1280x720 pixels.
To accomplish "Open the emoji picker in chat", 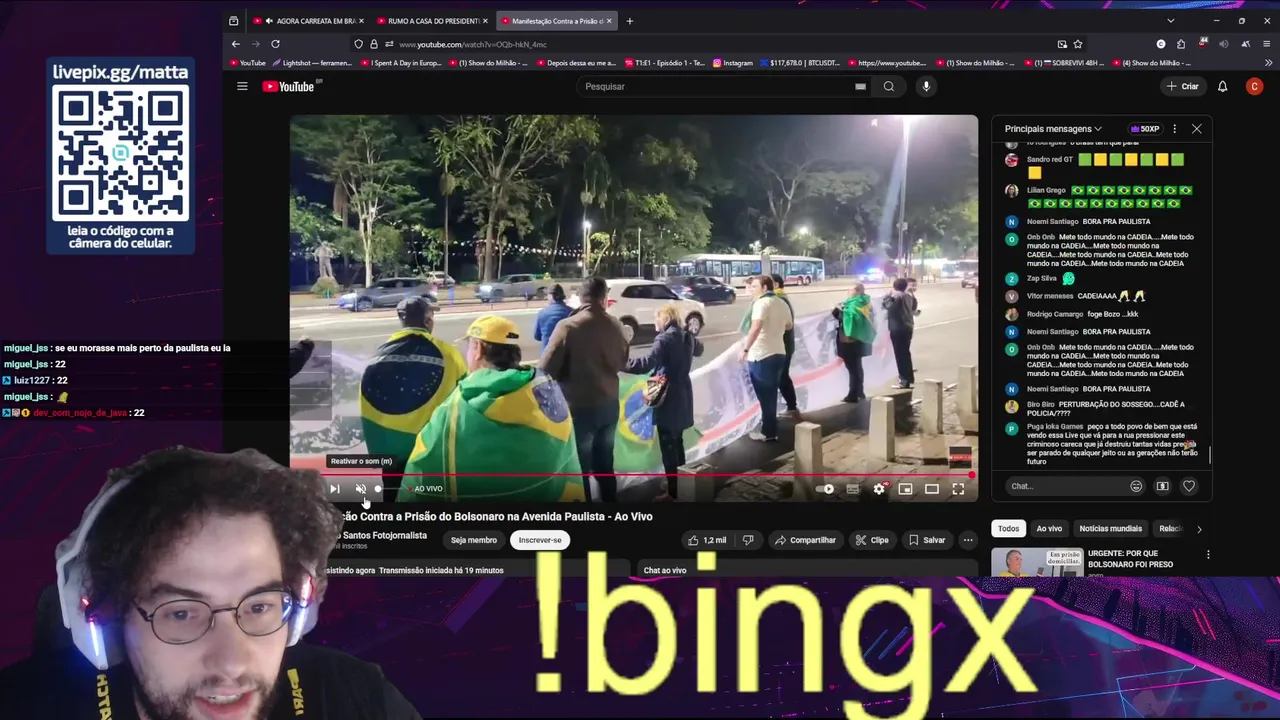I will pos(1136,486).
